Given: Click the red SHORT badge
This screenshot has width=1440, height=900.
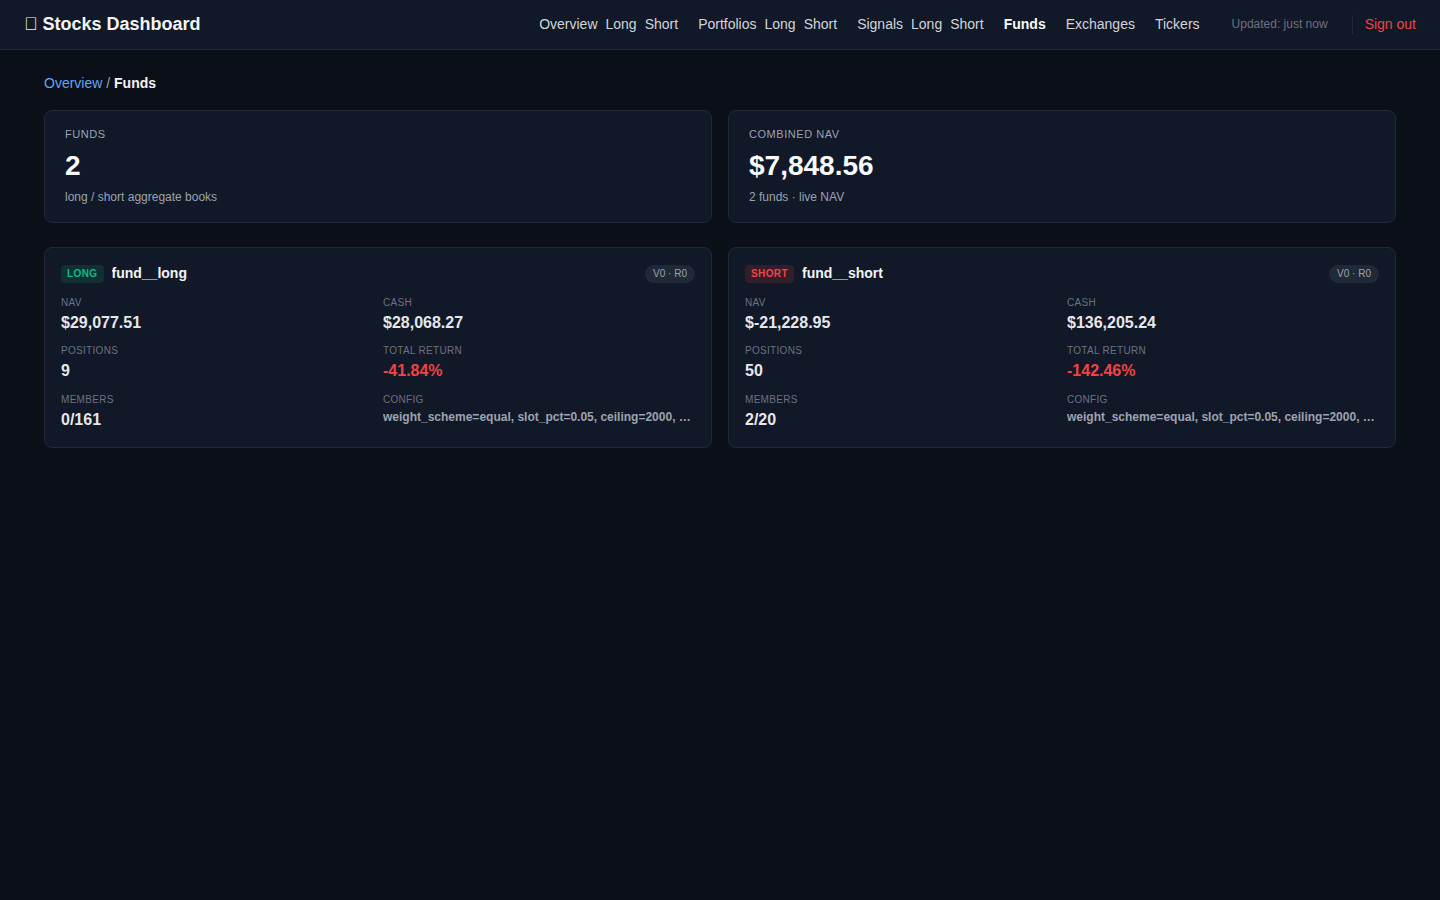Looking at the screenshot, I should pyautogui.click(x=769, y=273).
